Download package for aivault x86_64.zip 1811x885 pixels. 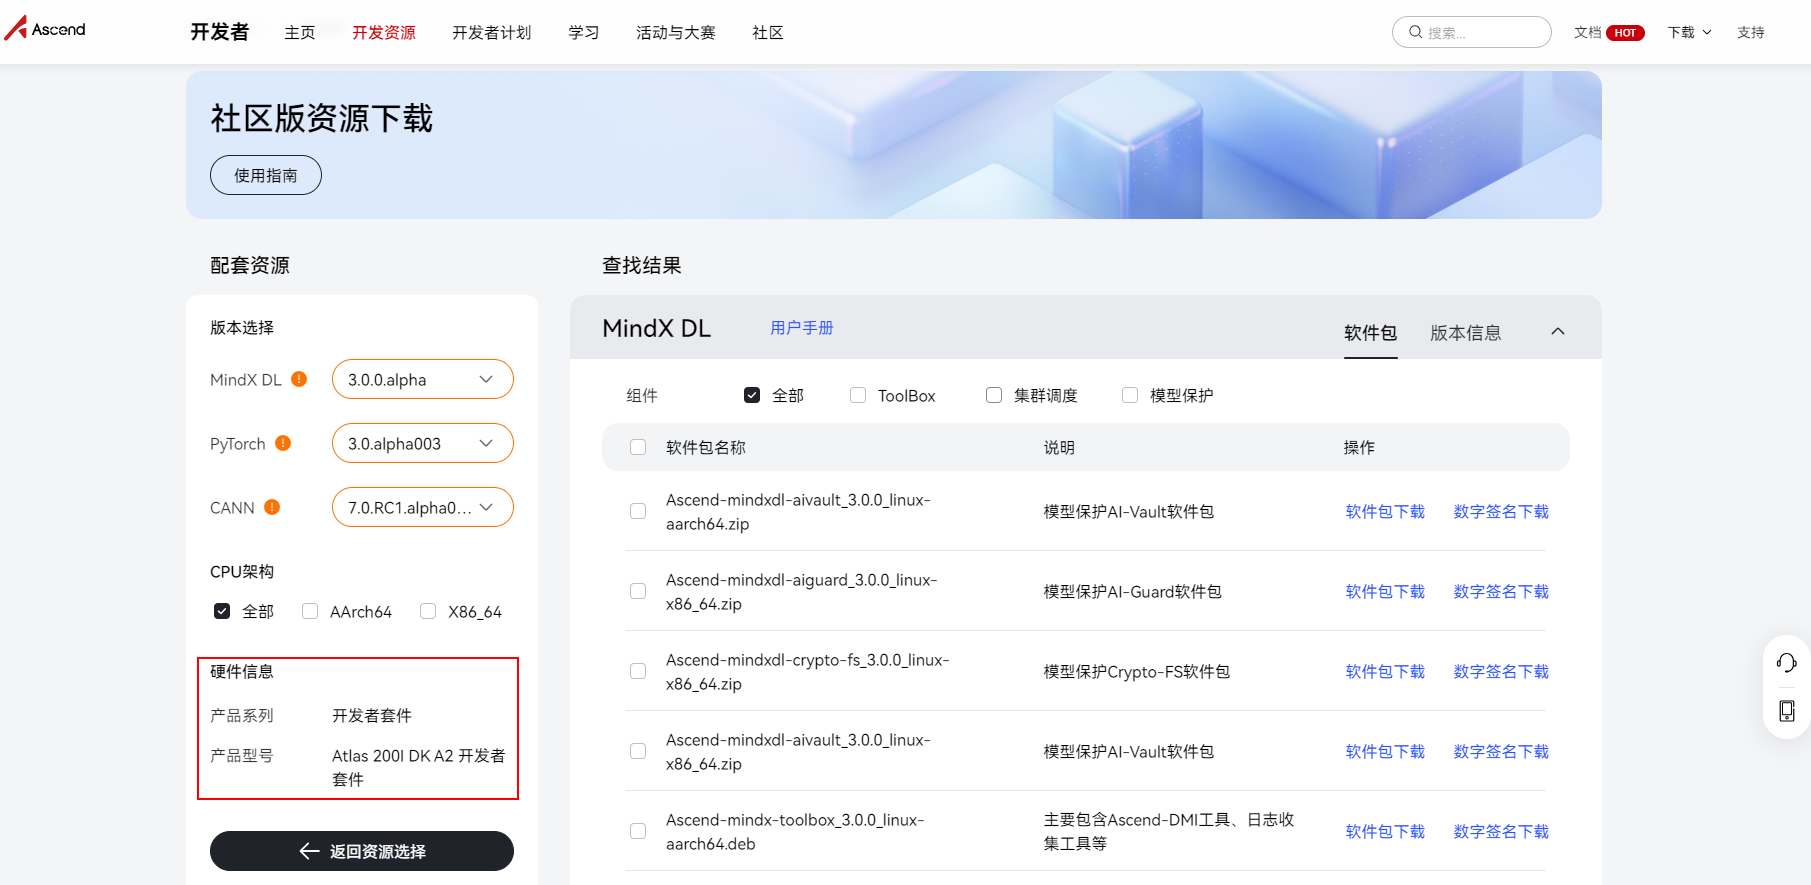click(x=1385, y=751)
